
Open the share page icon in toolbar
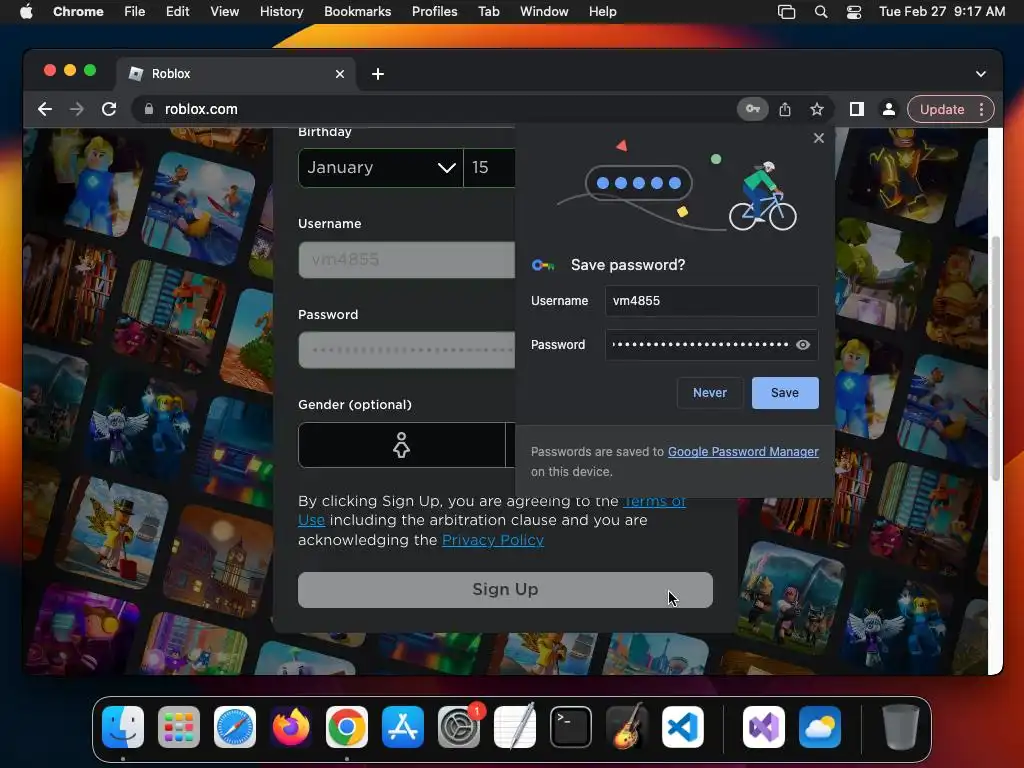coord(785,109)
